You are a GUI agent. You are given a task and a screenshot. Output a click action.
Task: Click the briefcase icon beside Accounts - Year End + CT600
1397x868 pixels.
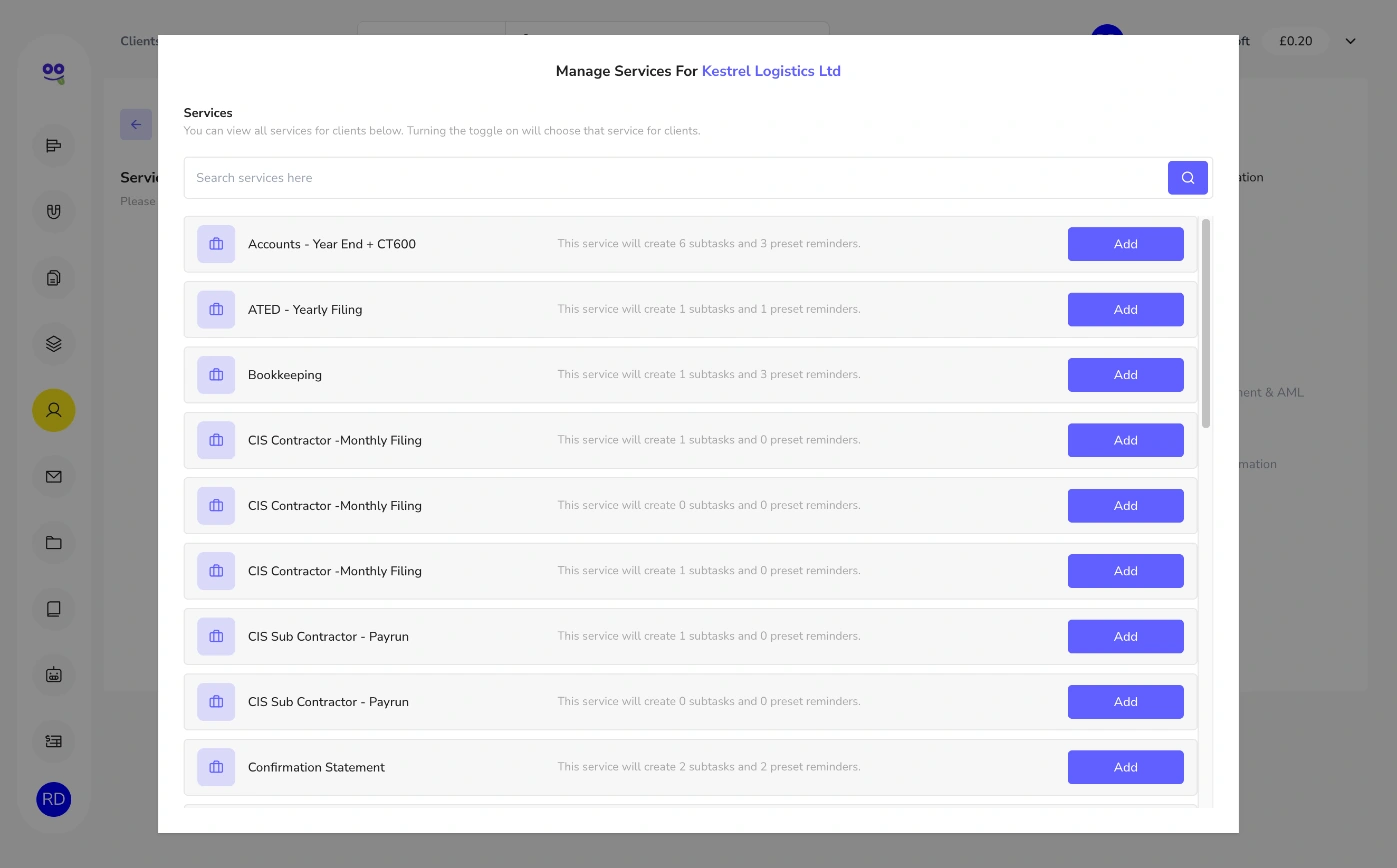[216, 244]
